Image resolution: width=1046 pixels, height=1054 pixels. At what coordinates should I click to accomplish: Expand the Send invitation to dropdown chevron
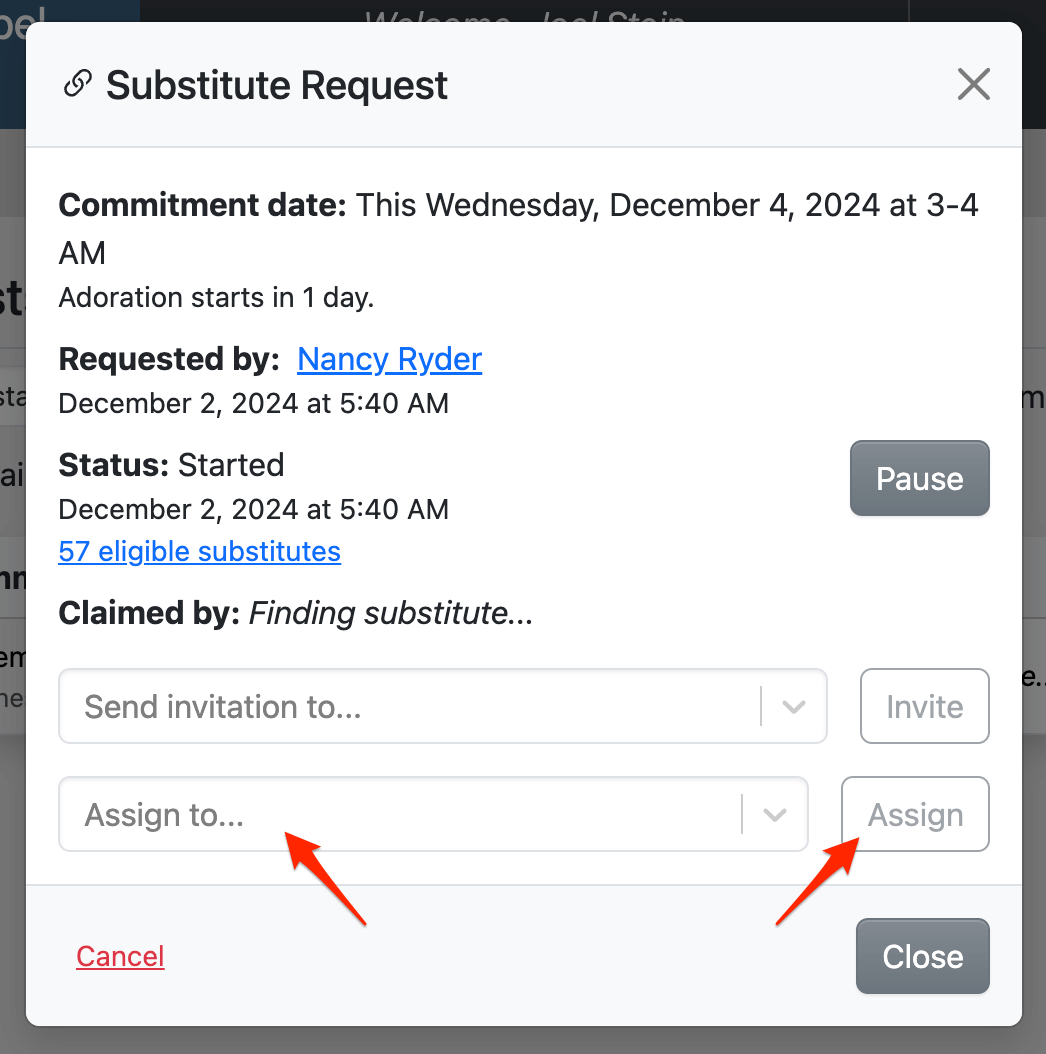(794, 707)
